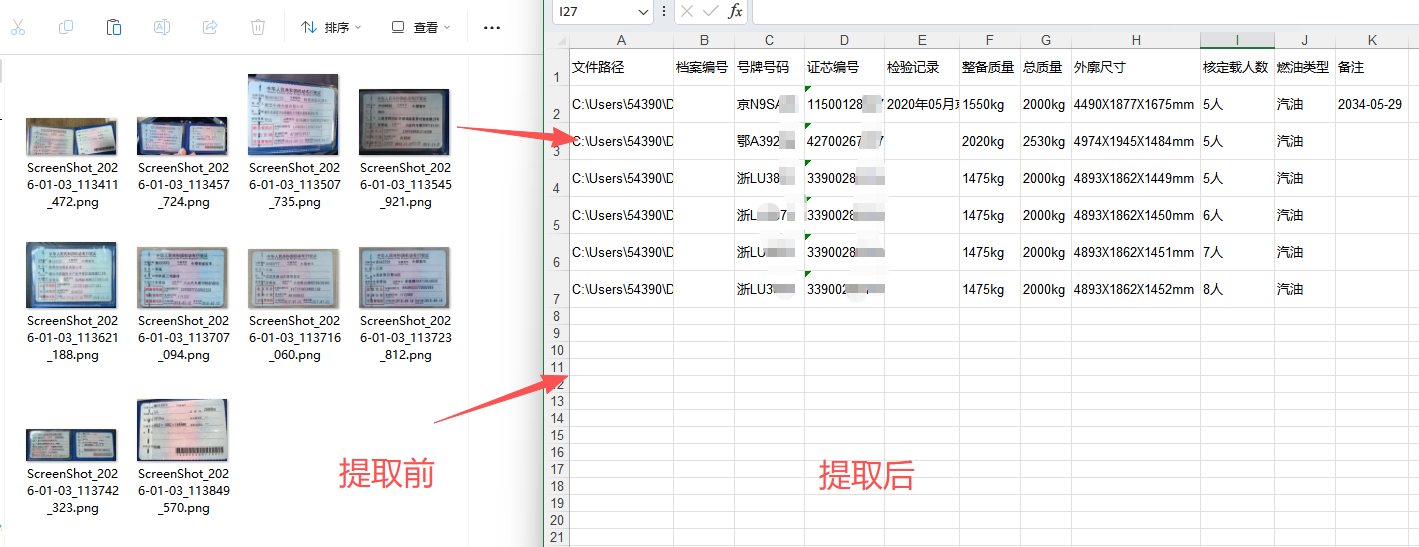Click the 号牌号码 header cell
Screen dimensions: 1419x547
(x=769, y=67)
